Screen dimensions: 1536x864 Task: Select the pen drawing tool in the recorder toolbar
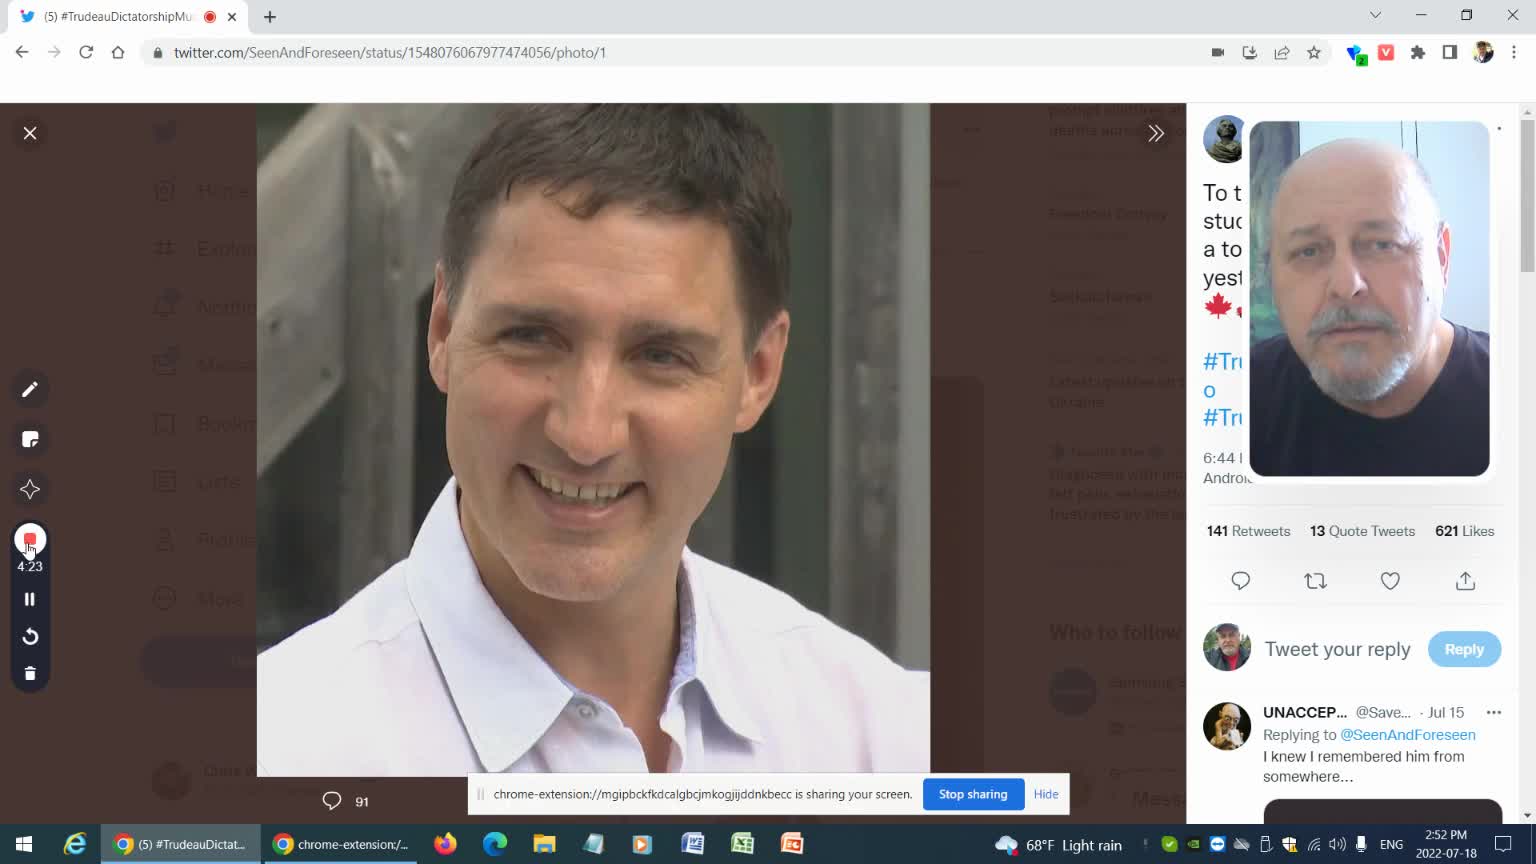(x=30, y=389)
